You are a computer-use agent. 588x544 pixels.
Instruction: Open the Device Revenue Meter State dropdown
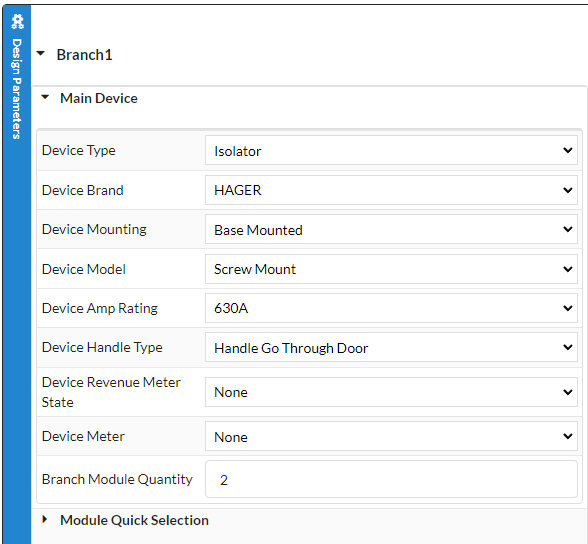point(391,392)
